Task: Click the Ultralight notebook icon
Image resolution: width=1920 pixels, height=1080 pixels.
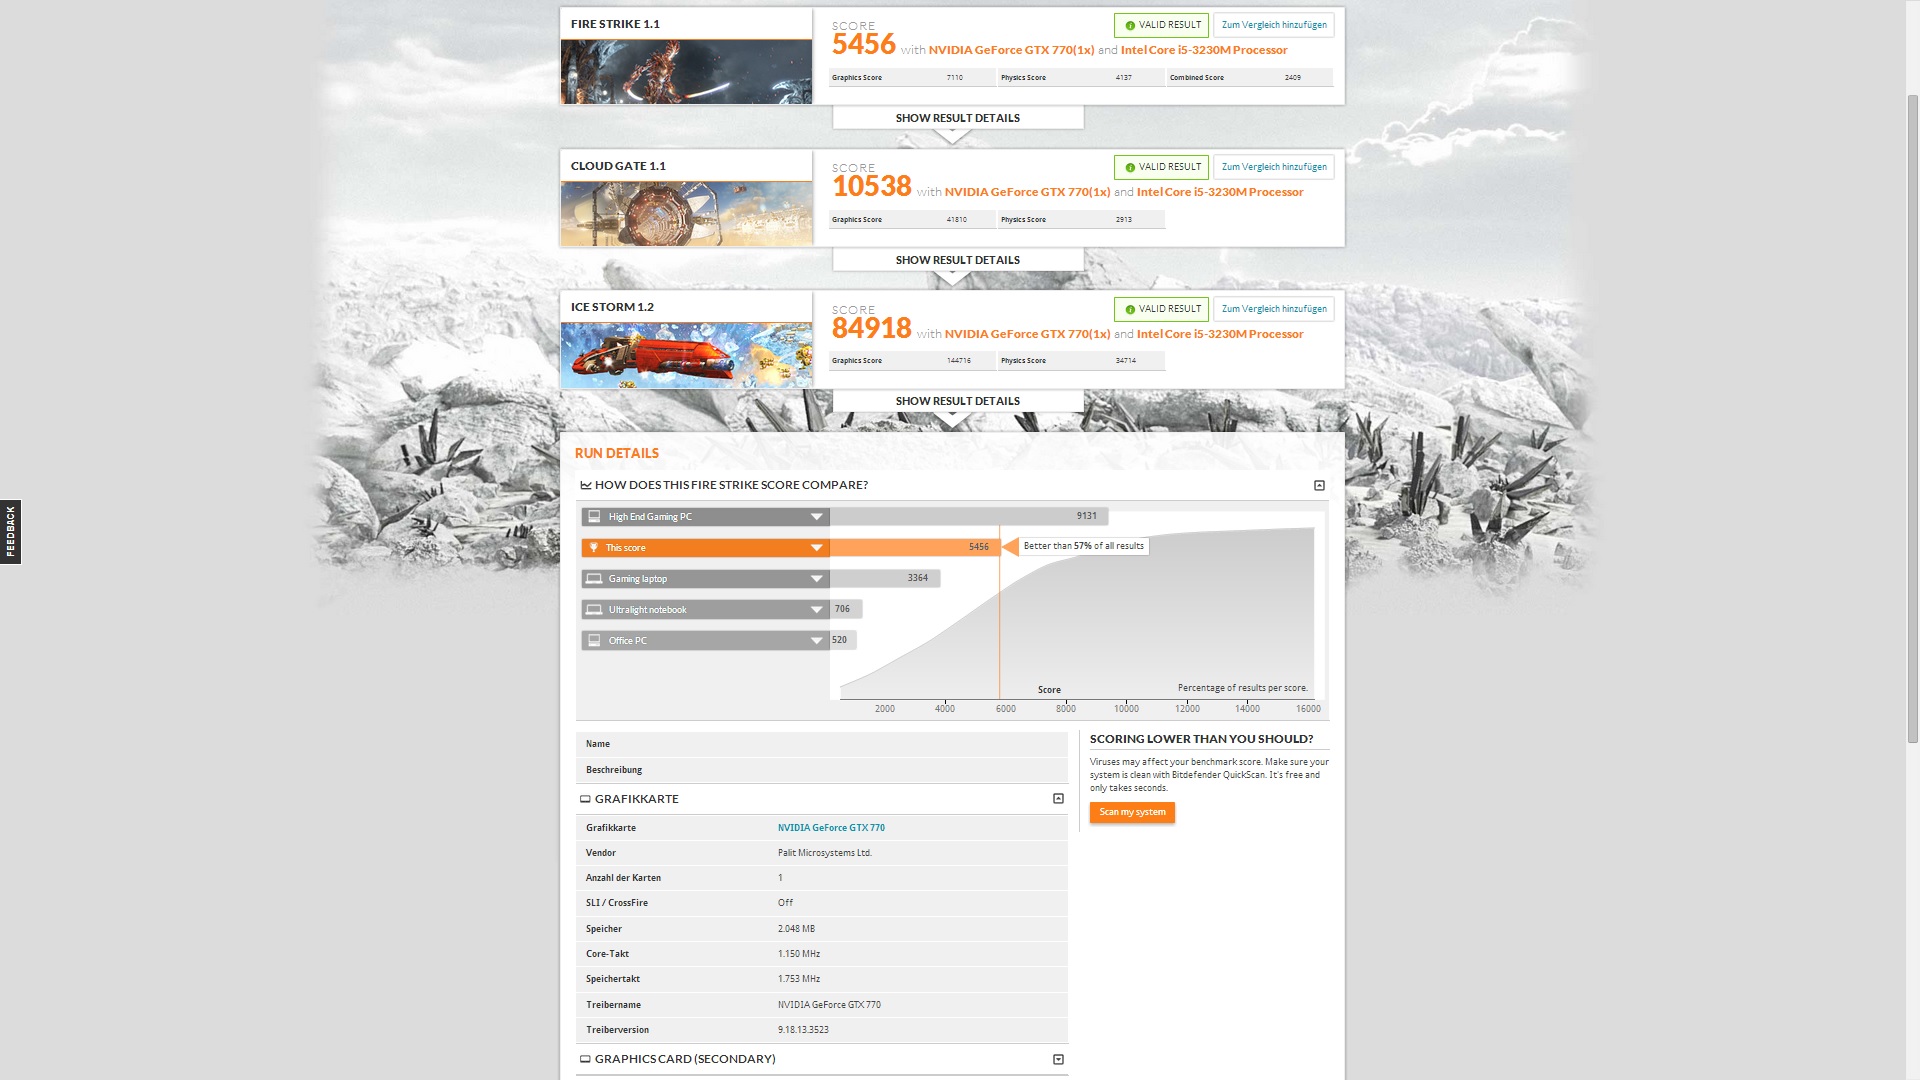Action: [x=594, y=610]
